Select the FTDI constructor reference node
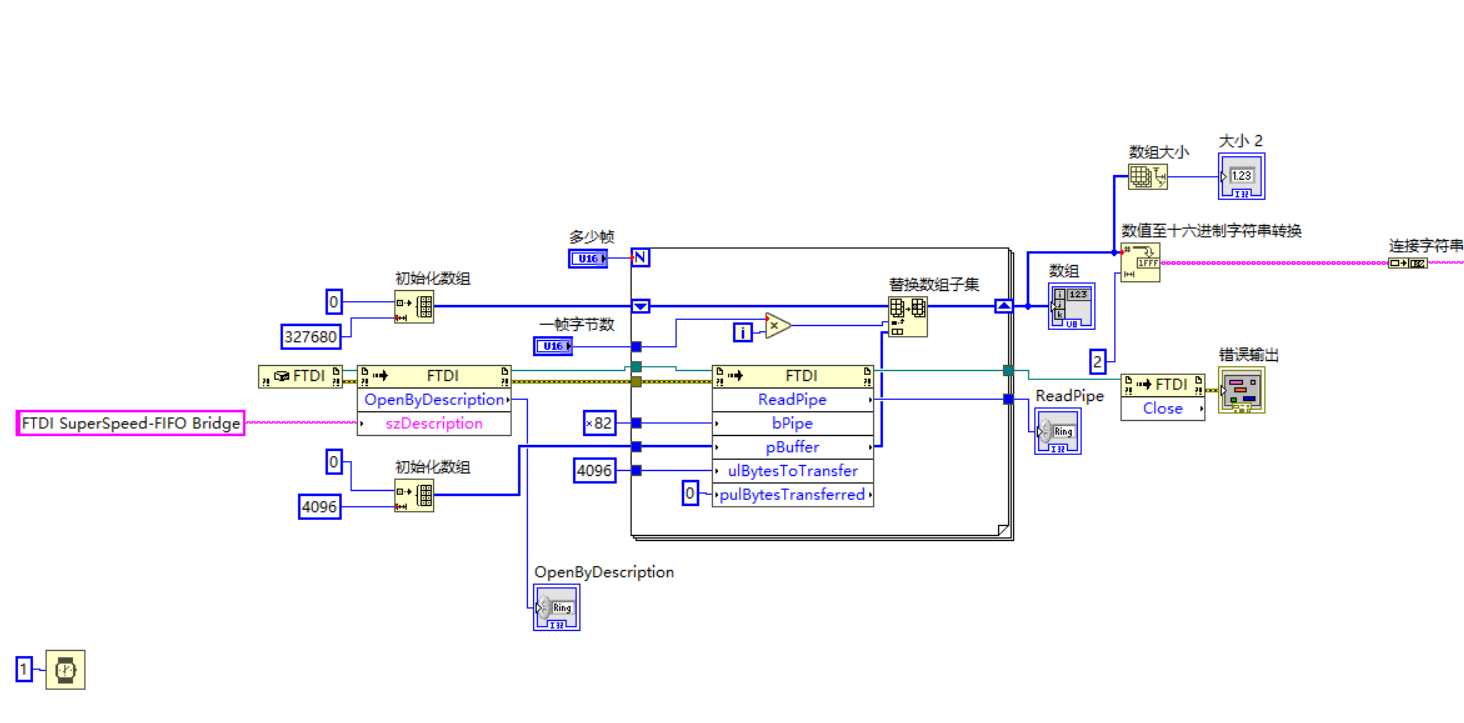The height and width of the screenshot is (723, 1464). click(300, 376)
